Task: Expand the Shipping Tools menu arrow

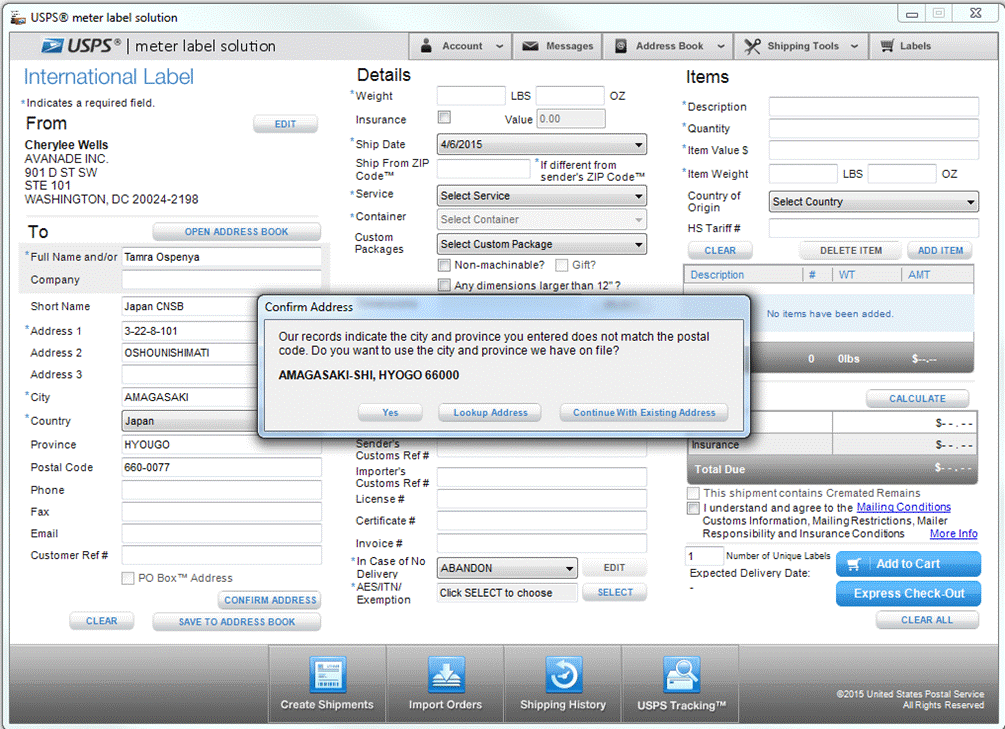Action: click(854, 46)
